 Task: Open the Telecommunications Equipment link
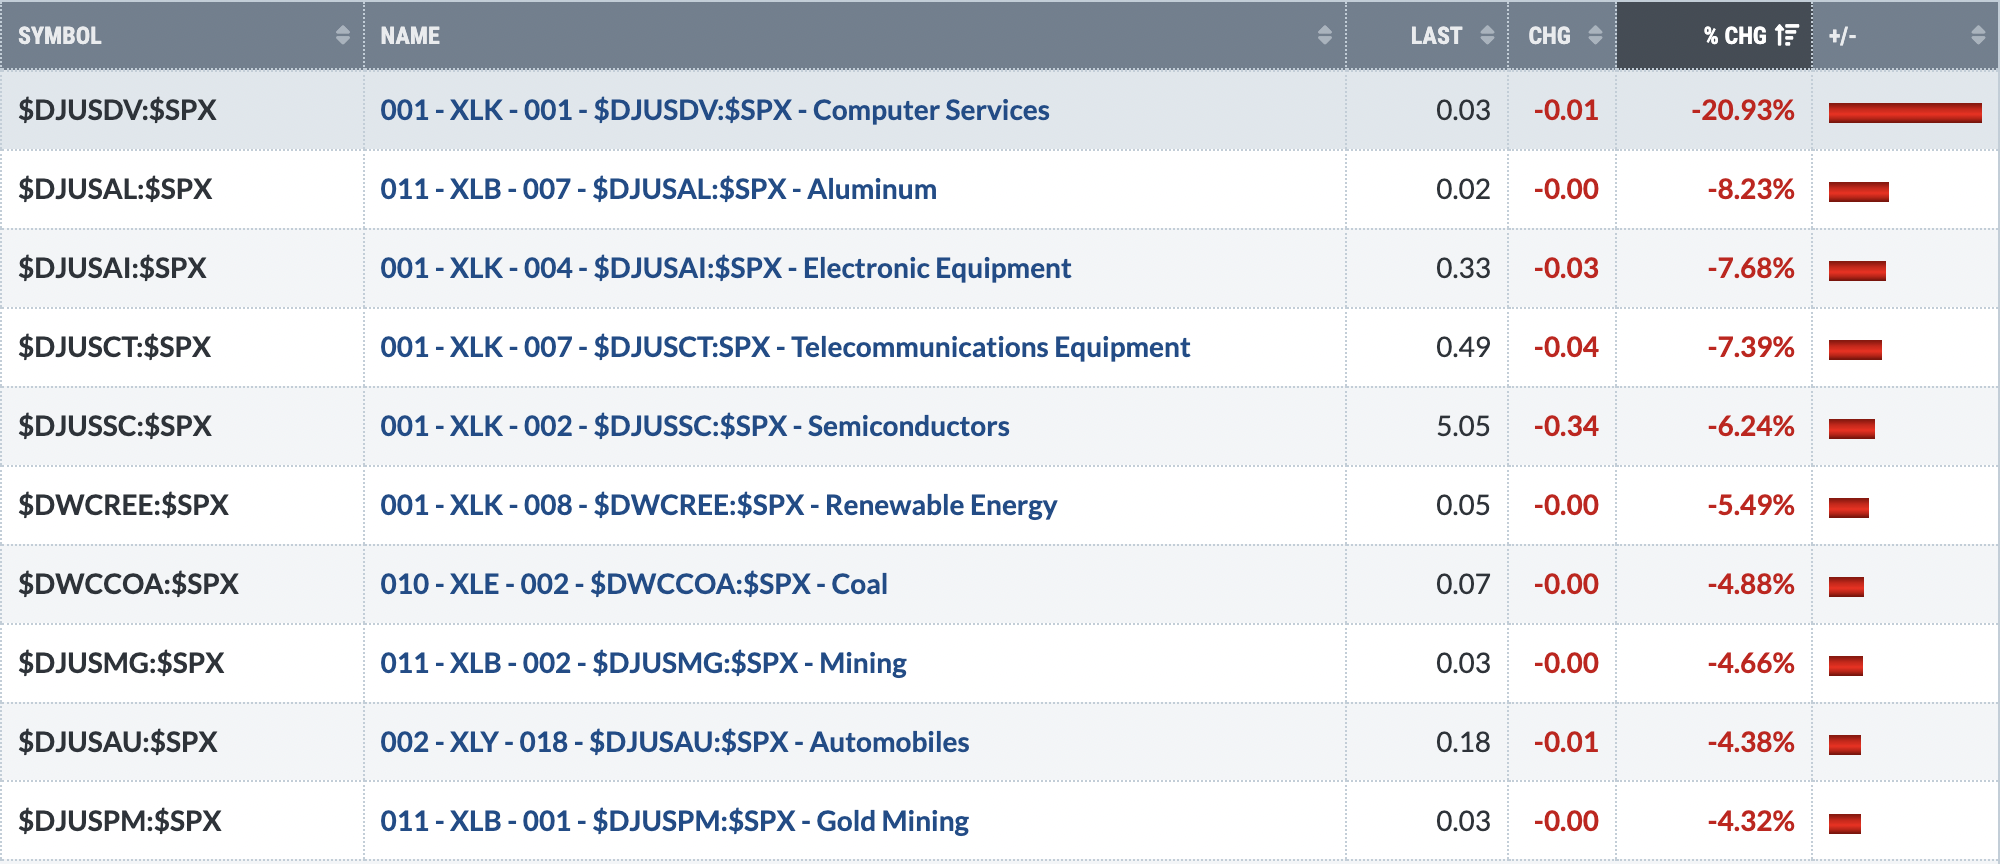785,347
